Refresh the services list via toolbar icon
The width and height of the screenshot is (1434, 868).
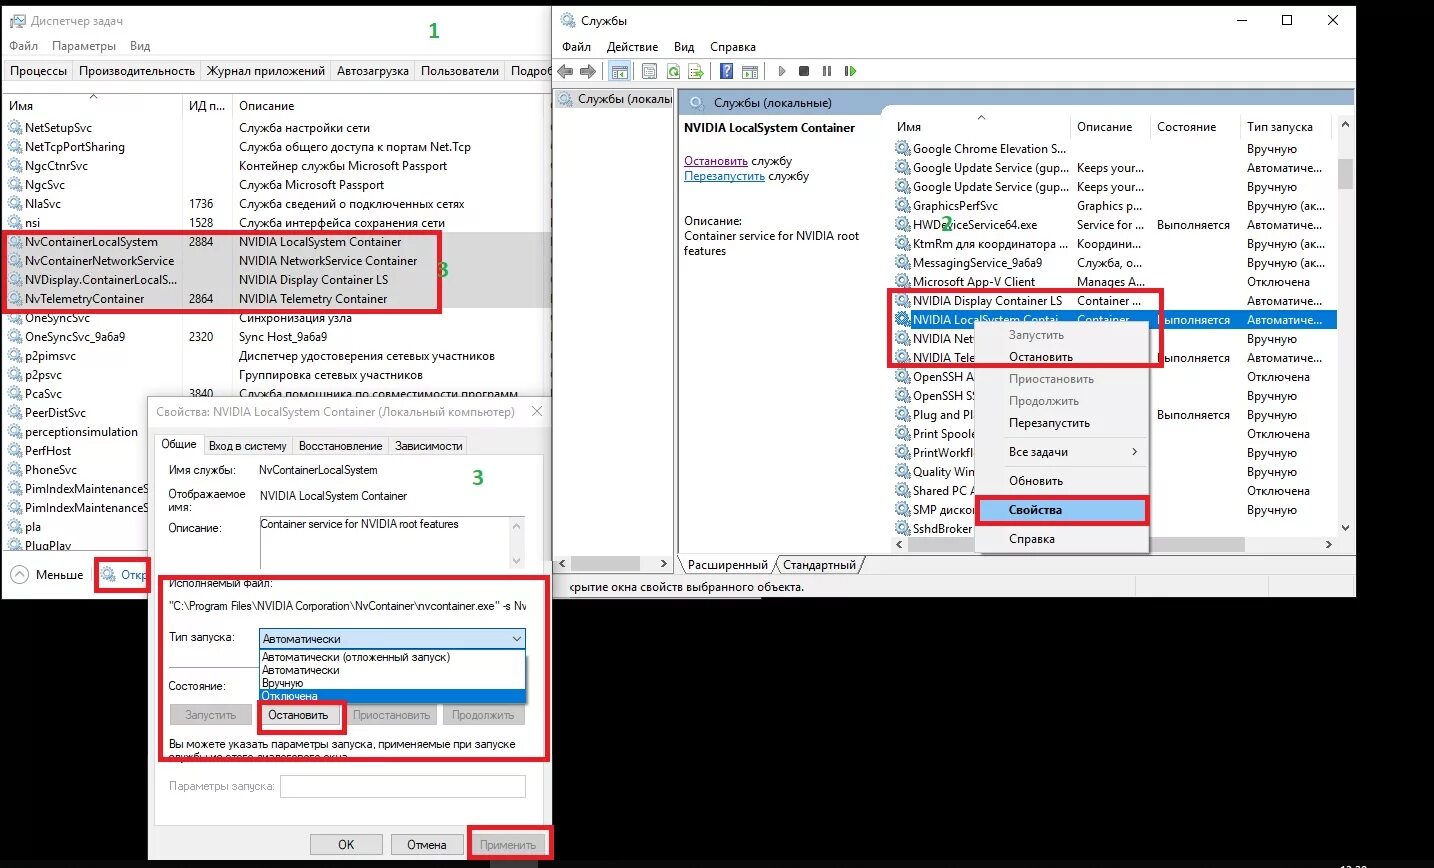point(673,71)
